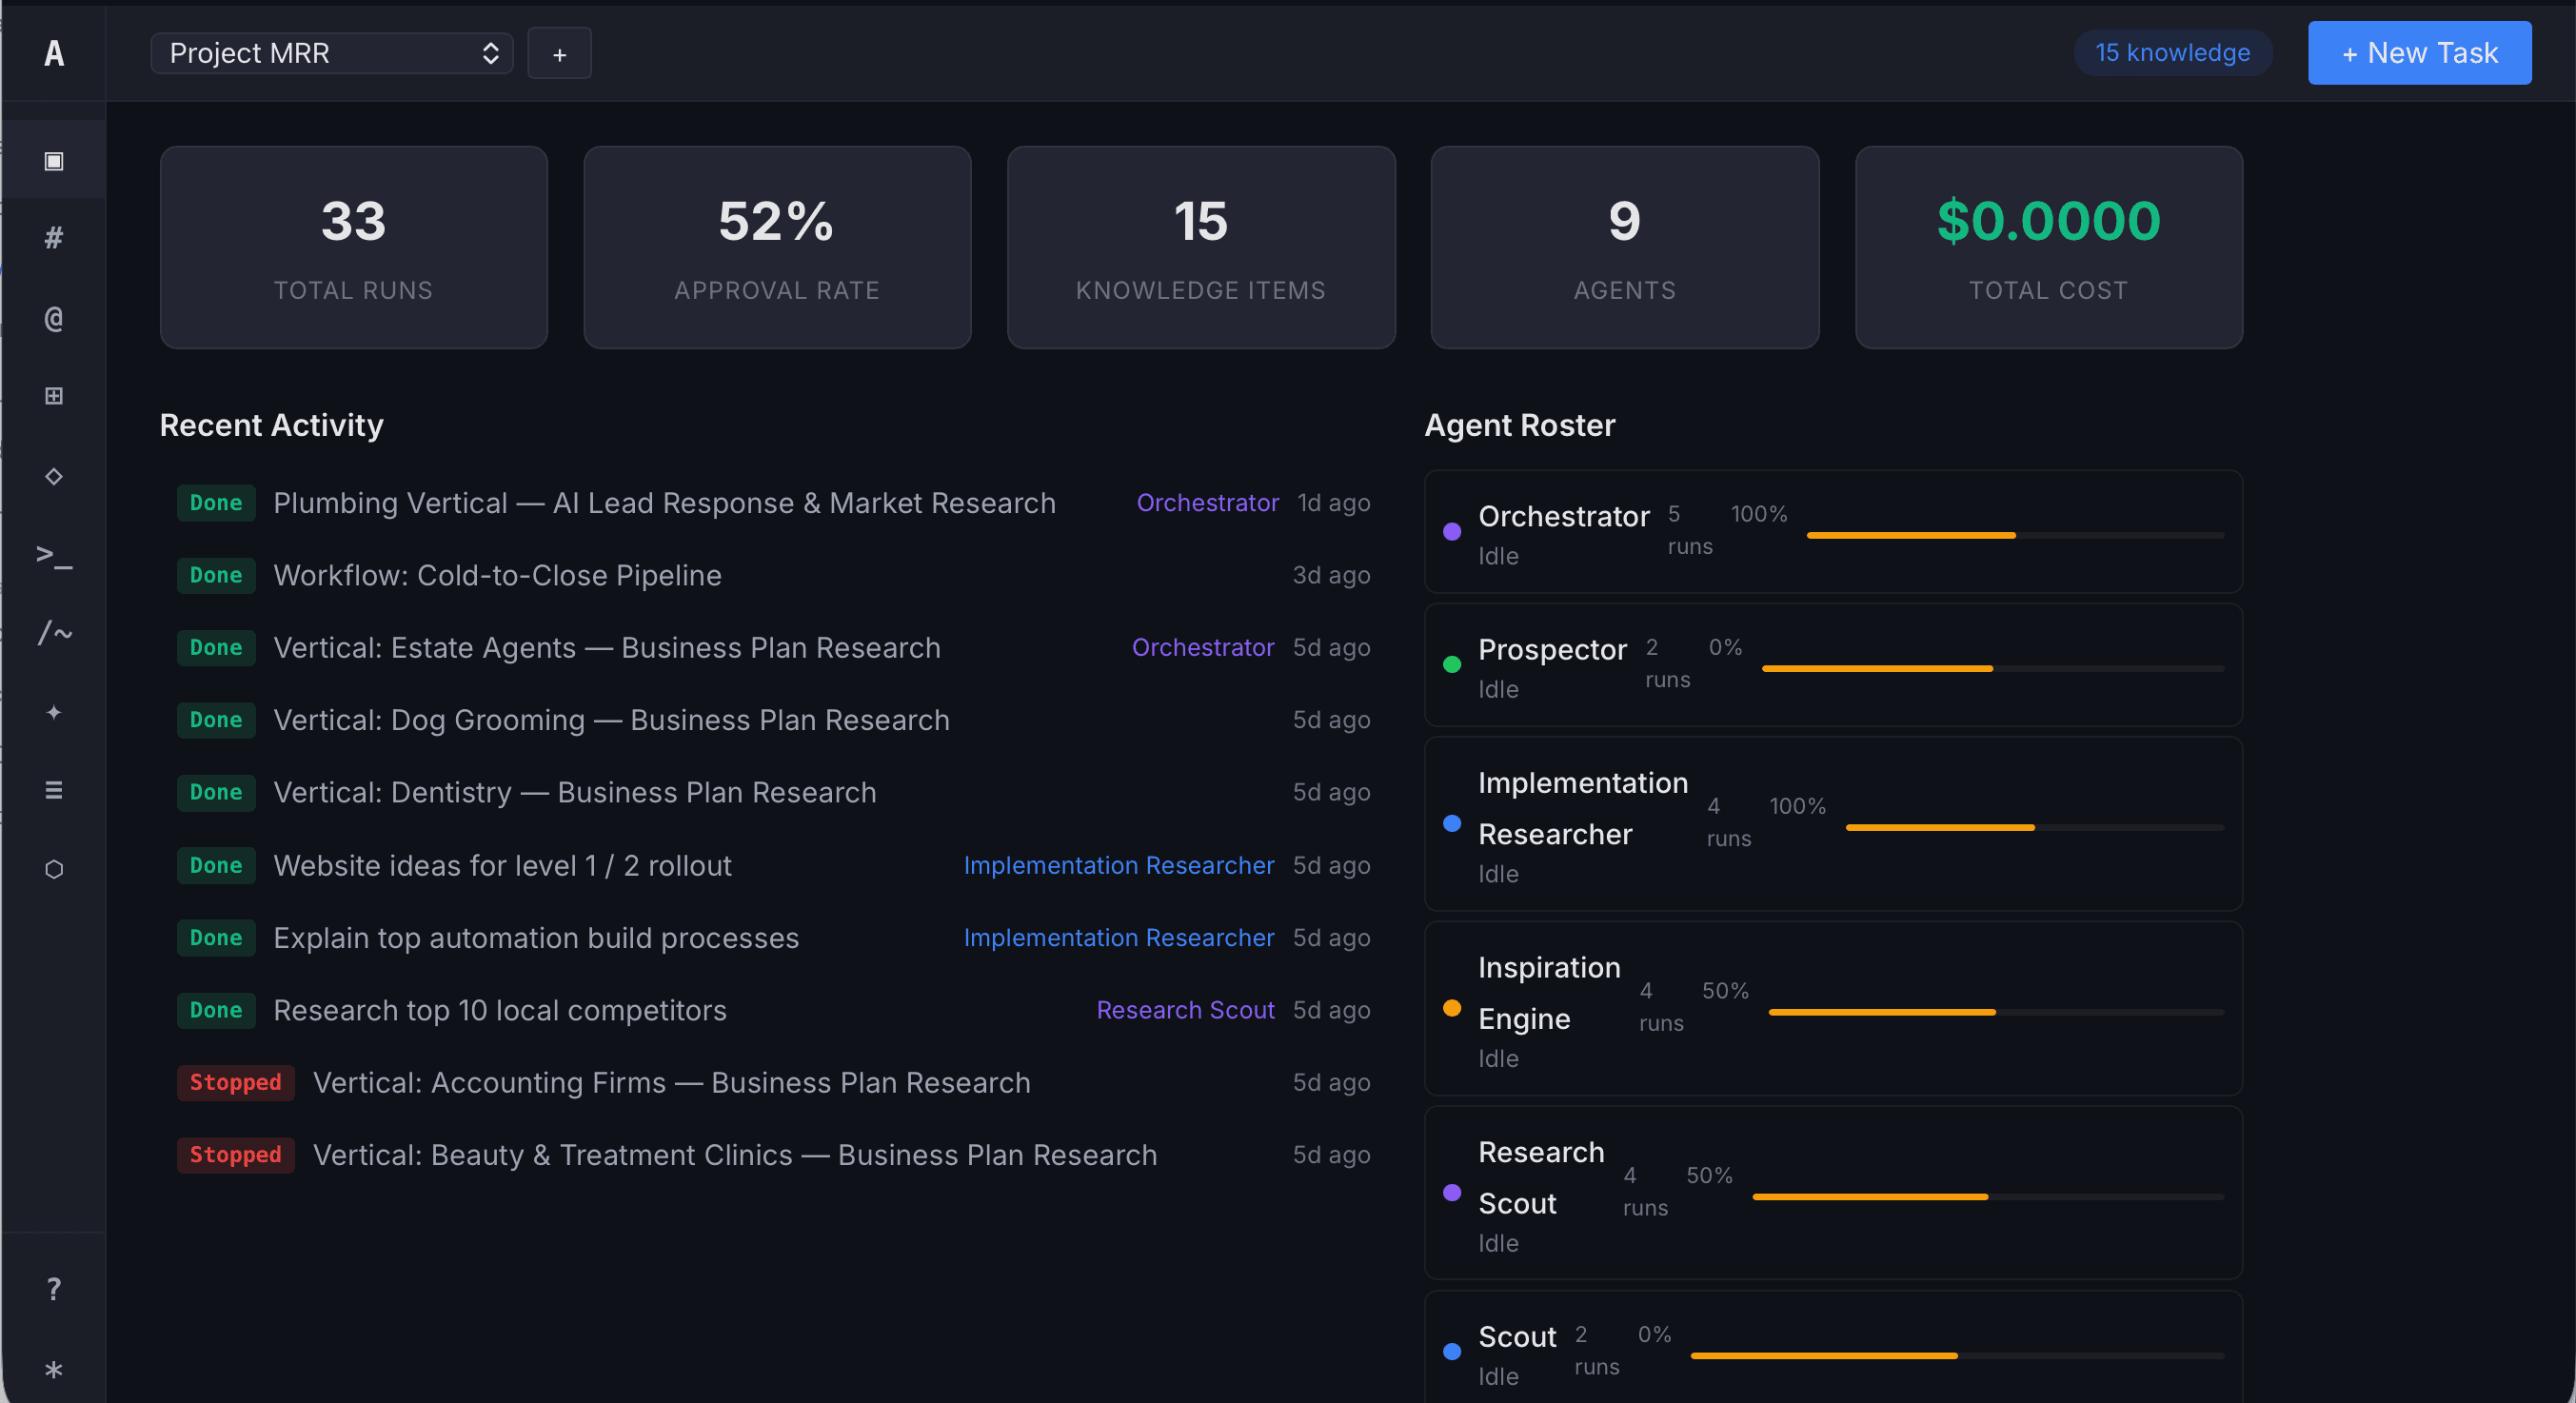Click the + button beside Project MRR
This screenshot has height=1403, width=2576.
pos(559,53)
